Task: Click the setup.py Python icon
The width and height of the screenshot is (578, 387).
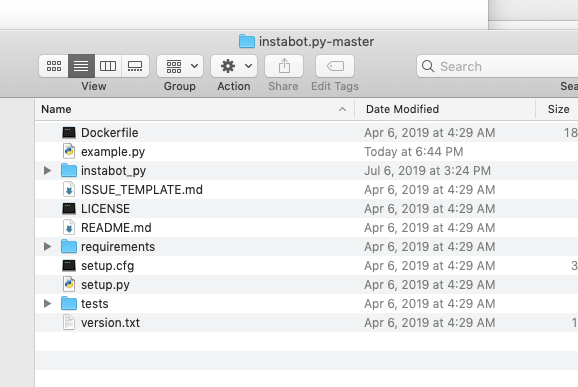Action: tap(69, 285)
